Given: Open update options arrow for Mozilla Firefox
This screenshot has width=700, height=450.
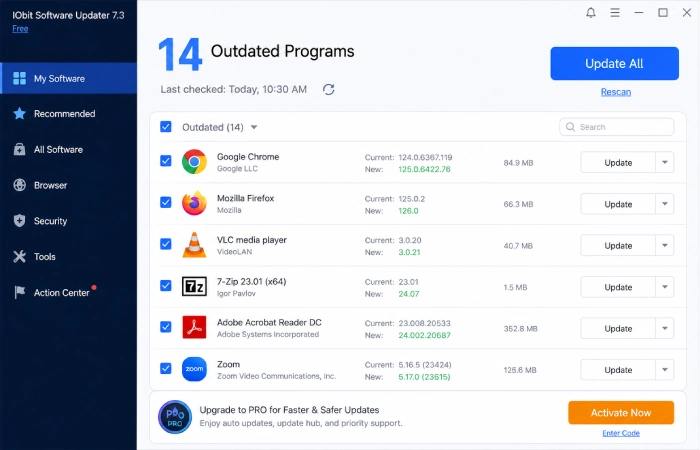Looking at the screenshot, I should point(665,204).
